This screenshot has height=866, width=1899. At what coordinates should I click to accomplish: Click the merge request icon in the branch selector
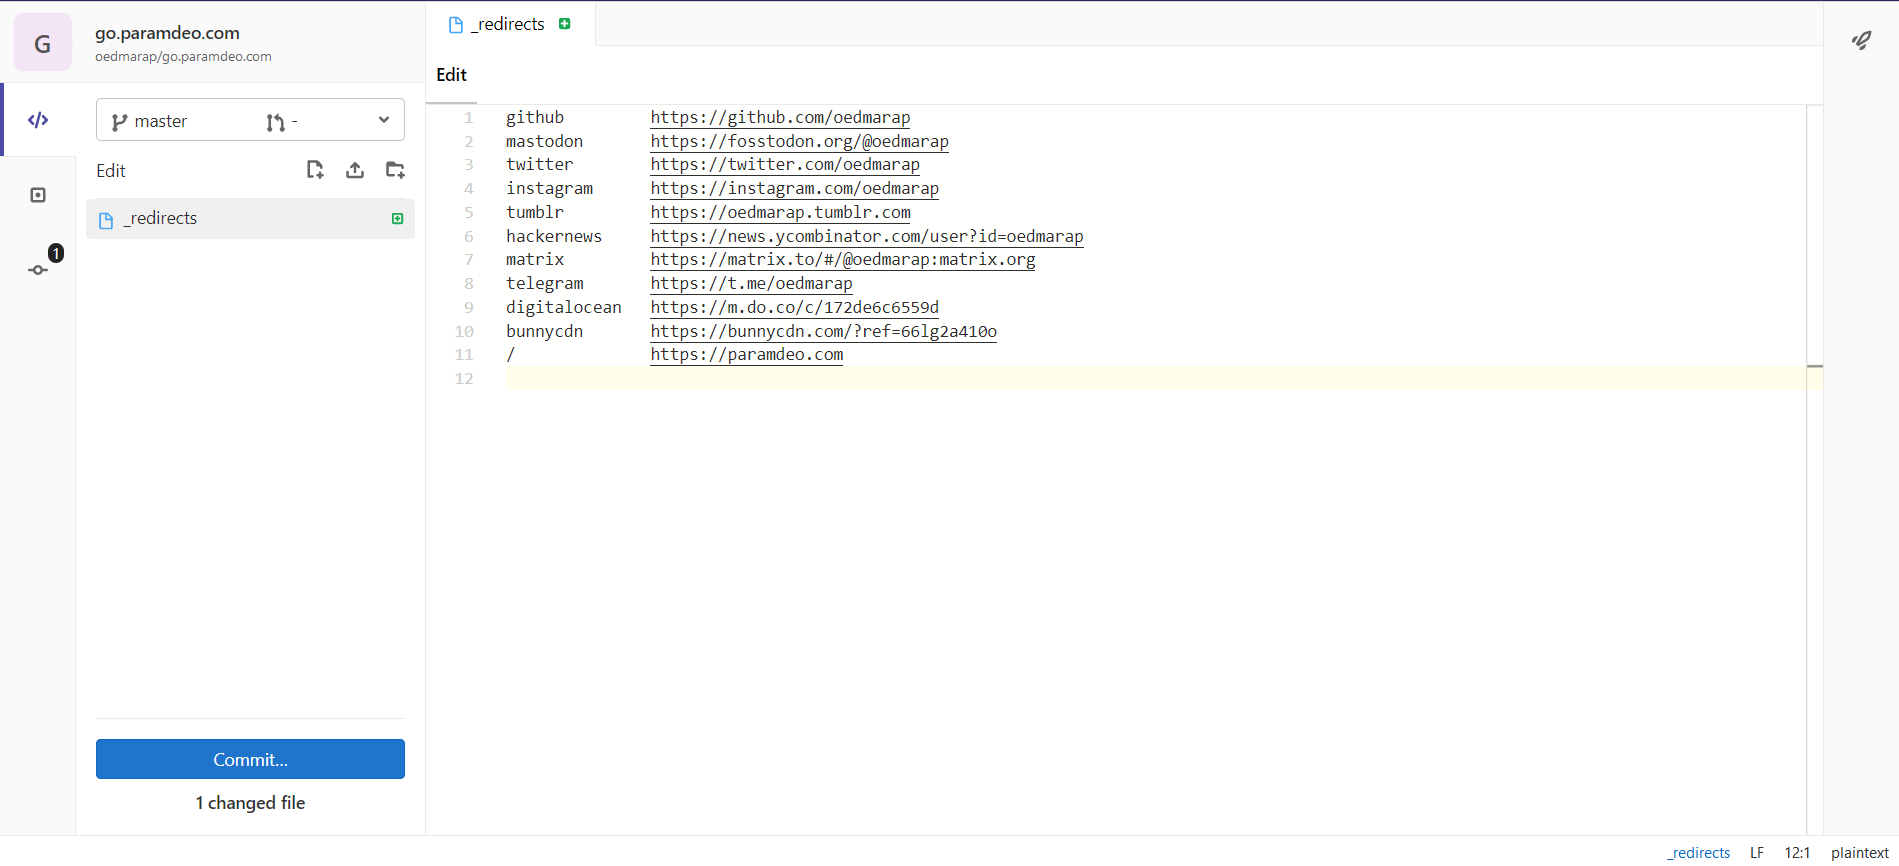275,122
